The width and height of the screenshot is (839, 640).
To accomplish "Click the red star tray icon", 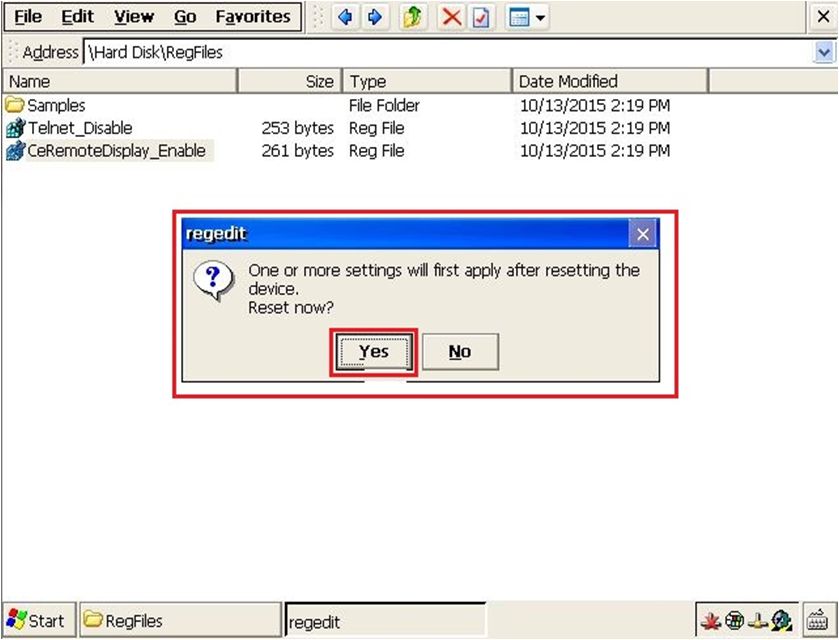I will 711,620.
